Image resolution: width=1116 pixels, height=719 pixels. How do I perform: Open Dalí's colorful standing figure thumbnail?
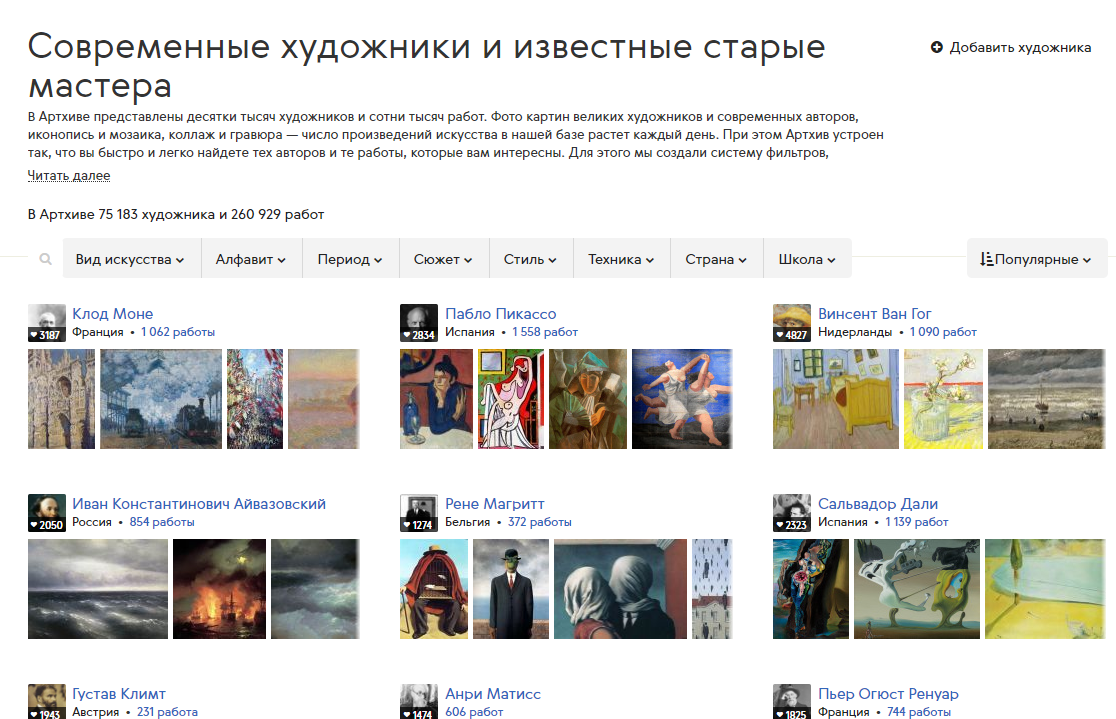click(811, 589)
